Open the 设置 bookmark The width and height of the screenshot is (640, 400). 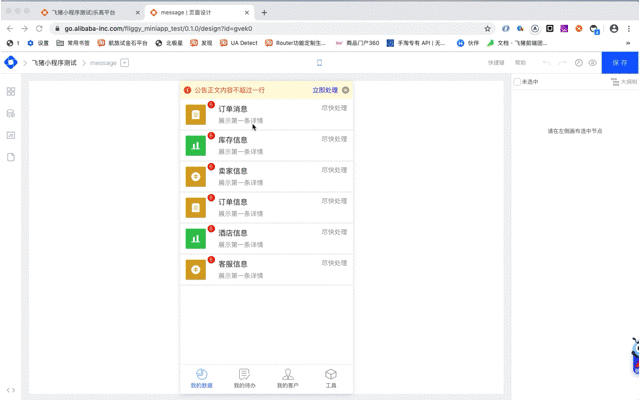[38, 43]
